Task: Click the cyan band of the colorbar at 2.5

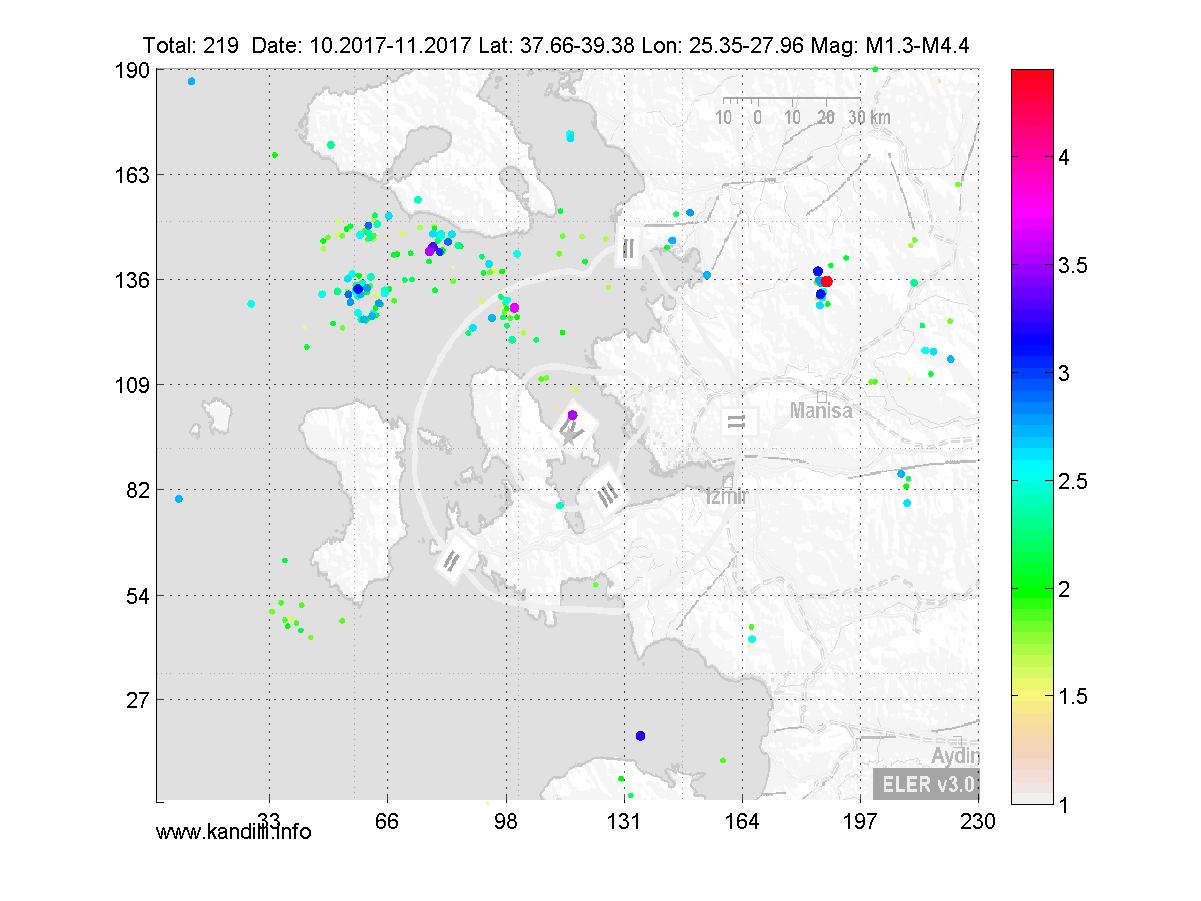Action: tap(1033, 480)
